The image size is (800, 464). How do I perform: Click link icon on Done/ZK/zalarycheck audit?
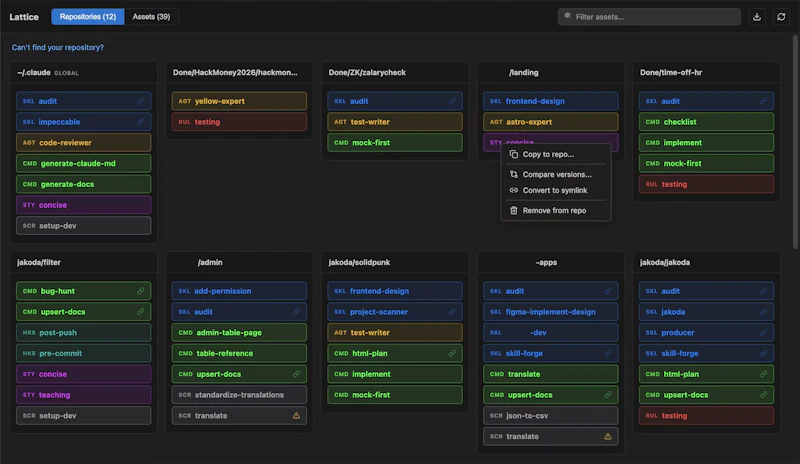click(x=452, y=101)
